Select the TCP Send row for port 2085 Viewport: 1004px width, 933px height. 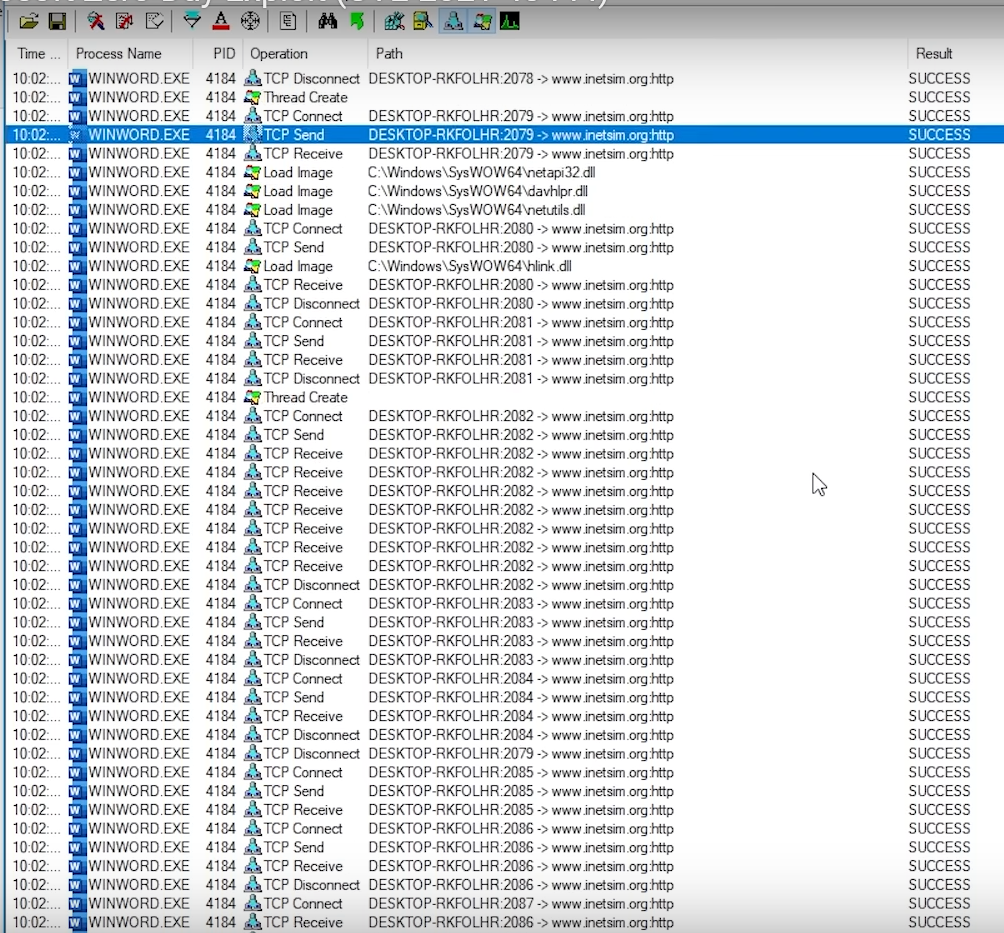pyautogui.click(x=505, y=791)
